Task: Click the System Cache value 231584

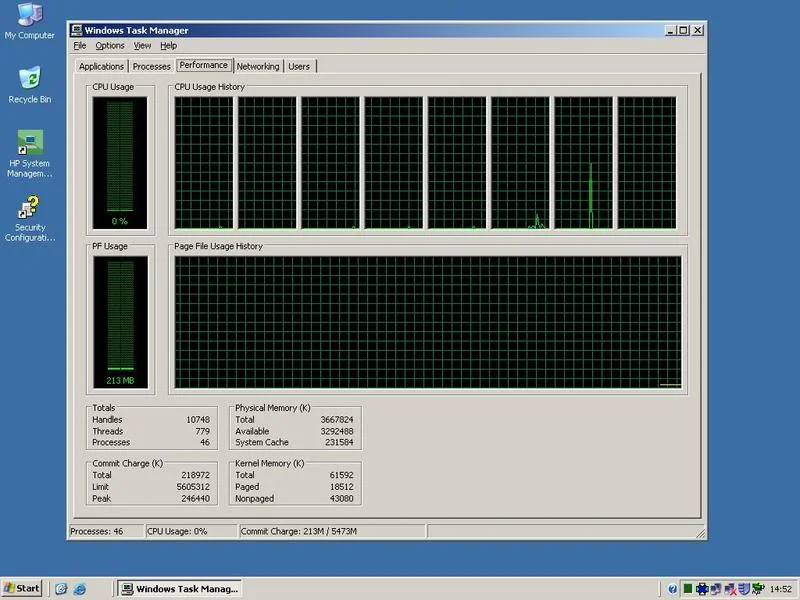Action: click(339, 442)
